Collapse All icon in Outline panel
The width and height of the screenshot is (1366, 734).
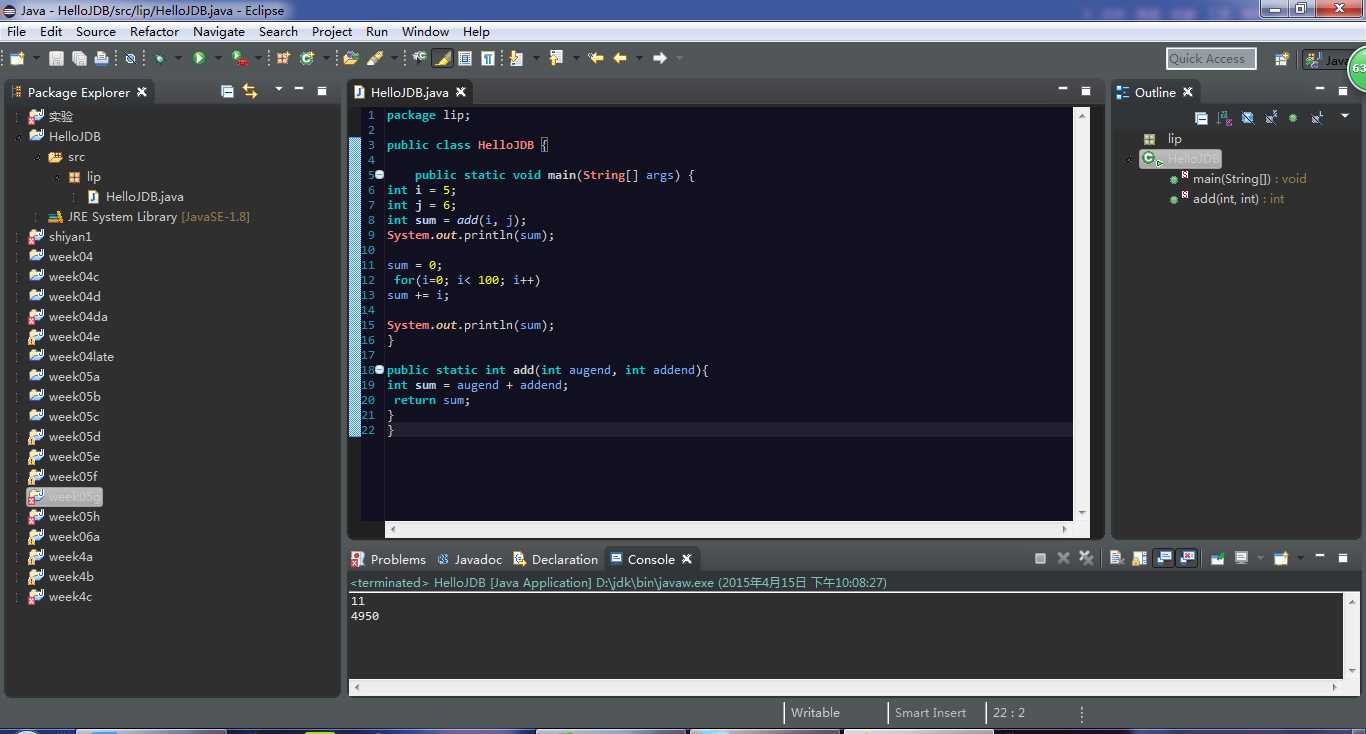point(1201,118)
